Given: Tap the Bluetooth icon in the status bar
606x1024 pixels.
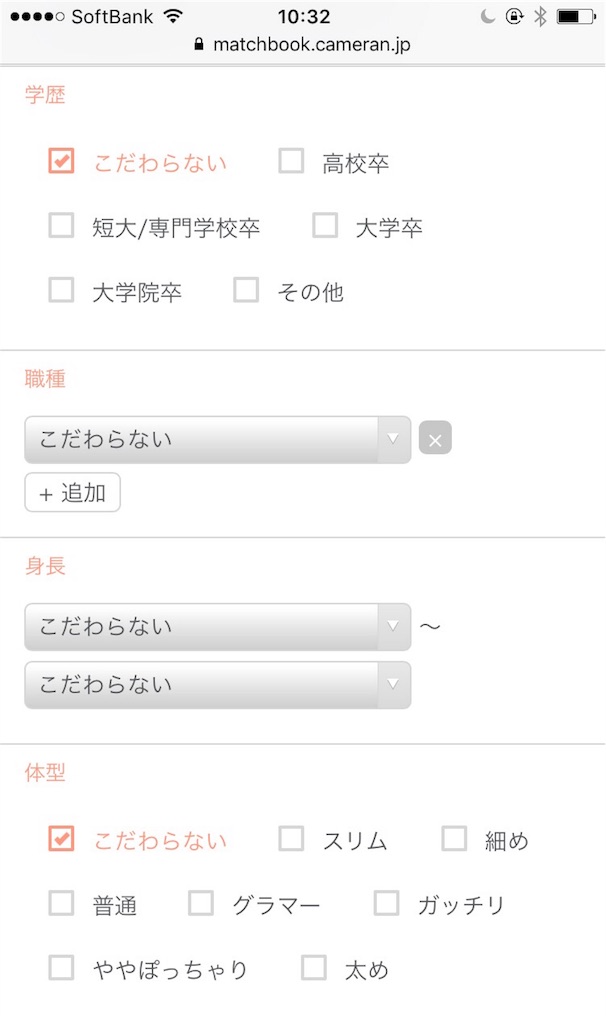Looking at the screenshot, I should click(x=540, y=16).
